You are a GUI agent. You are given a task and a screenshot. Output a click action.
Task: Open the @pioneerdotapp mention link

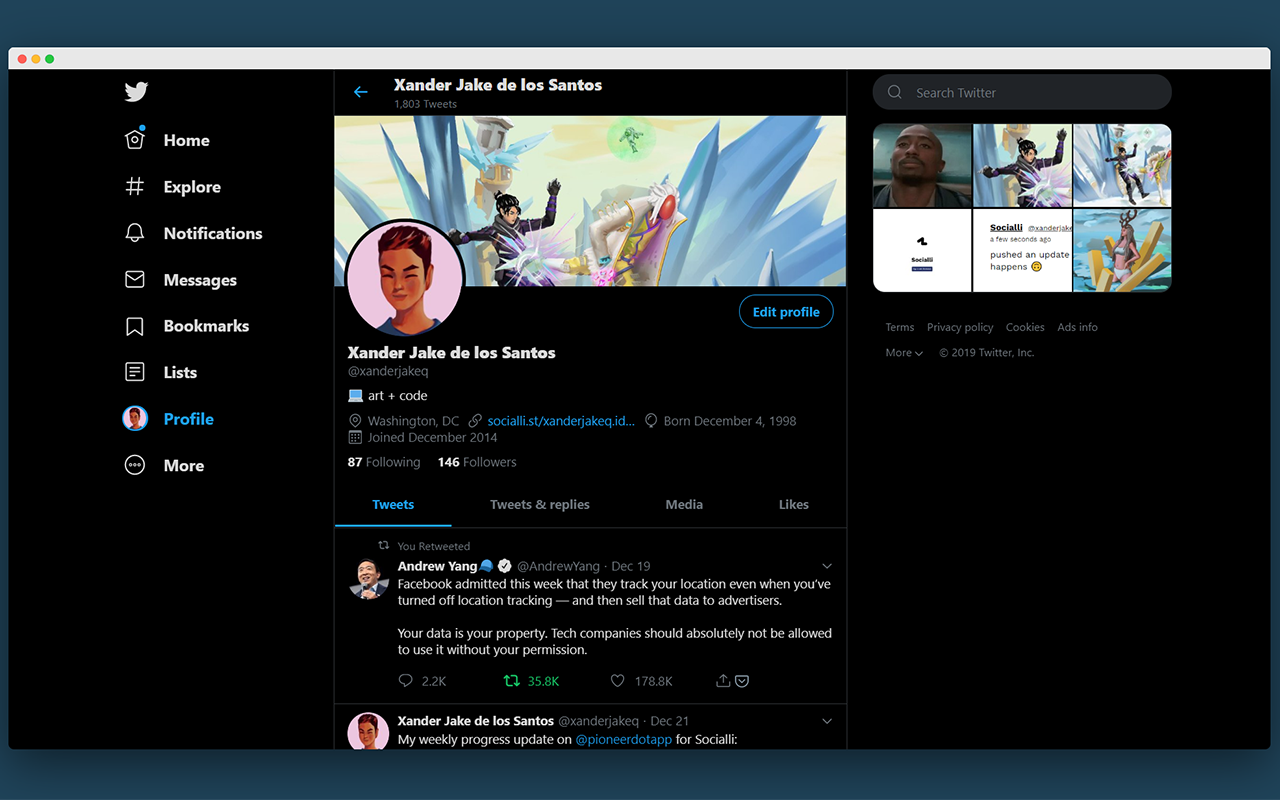[x=624, y=739]
